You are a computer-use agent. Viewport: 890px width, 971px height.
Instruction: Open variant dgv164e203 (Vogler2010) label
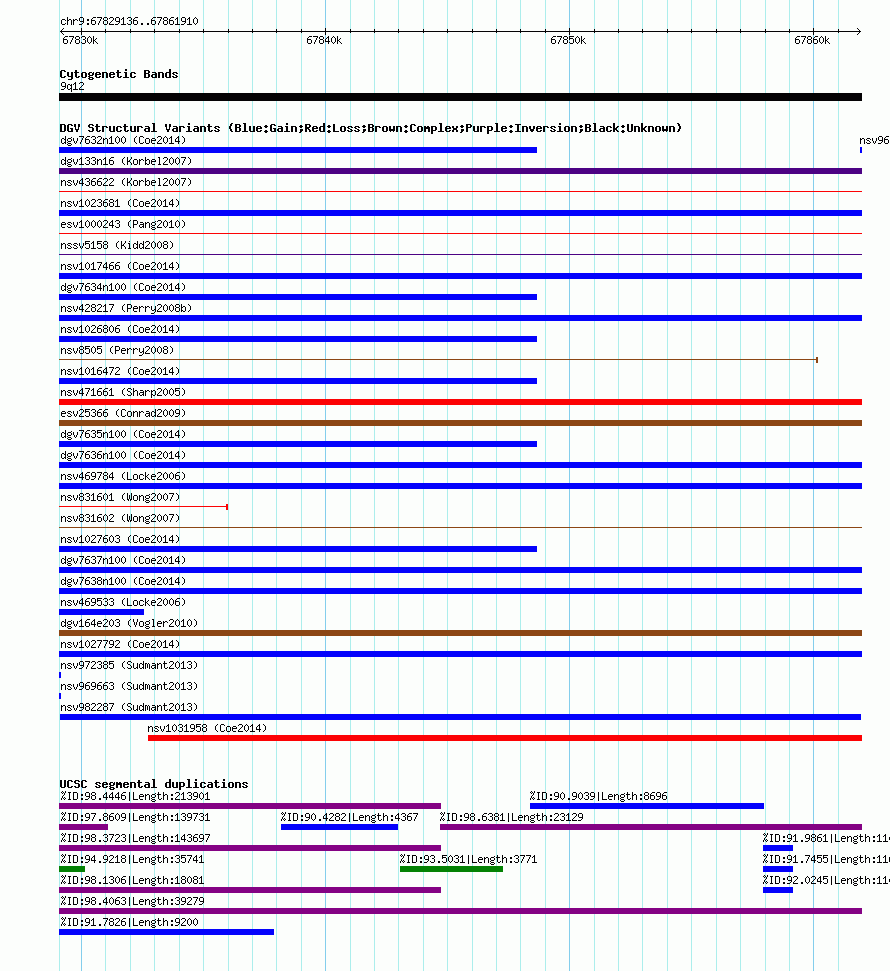[x=129, y=624]
